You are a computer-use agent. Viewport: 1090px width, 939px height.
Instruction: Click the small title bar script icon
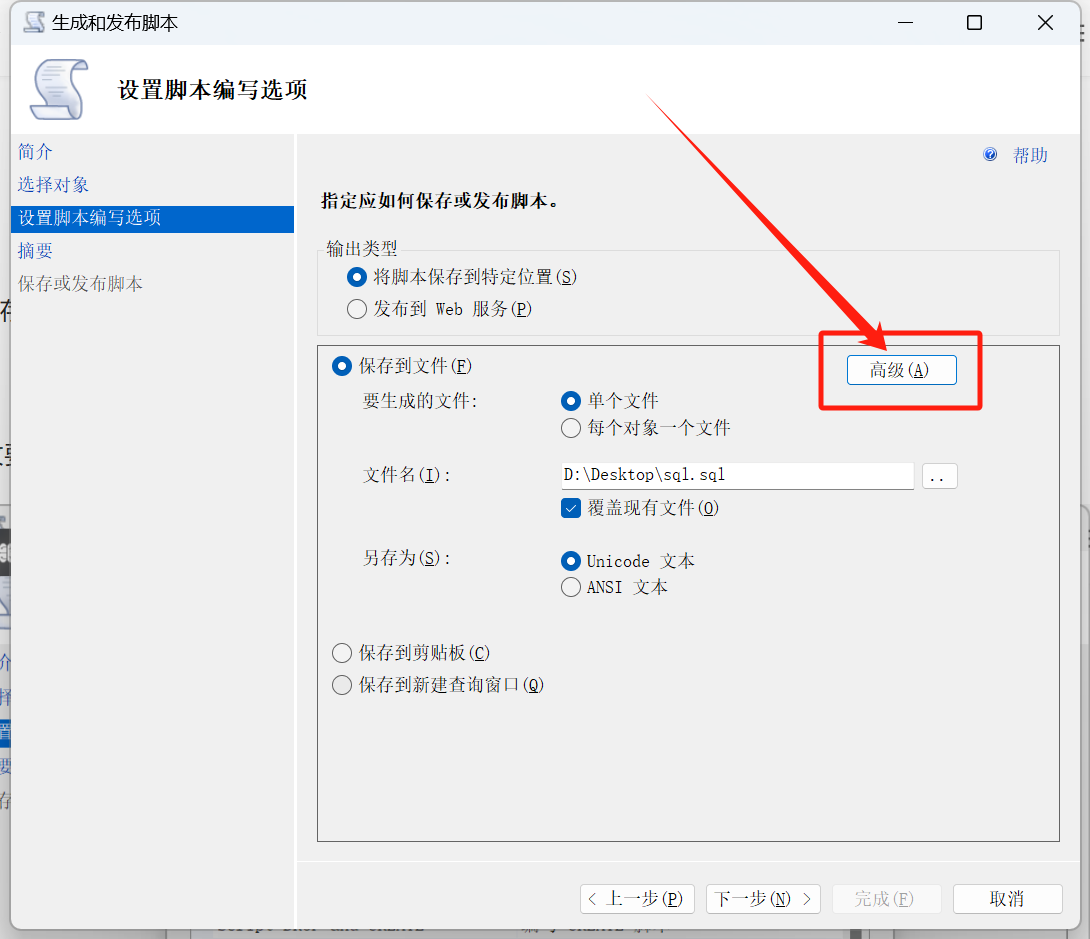(34, 22)
